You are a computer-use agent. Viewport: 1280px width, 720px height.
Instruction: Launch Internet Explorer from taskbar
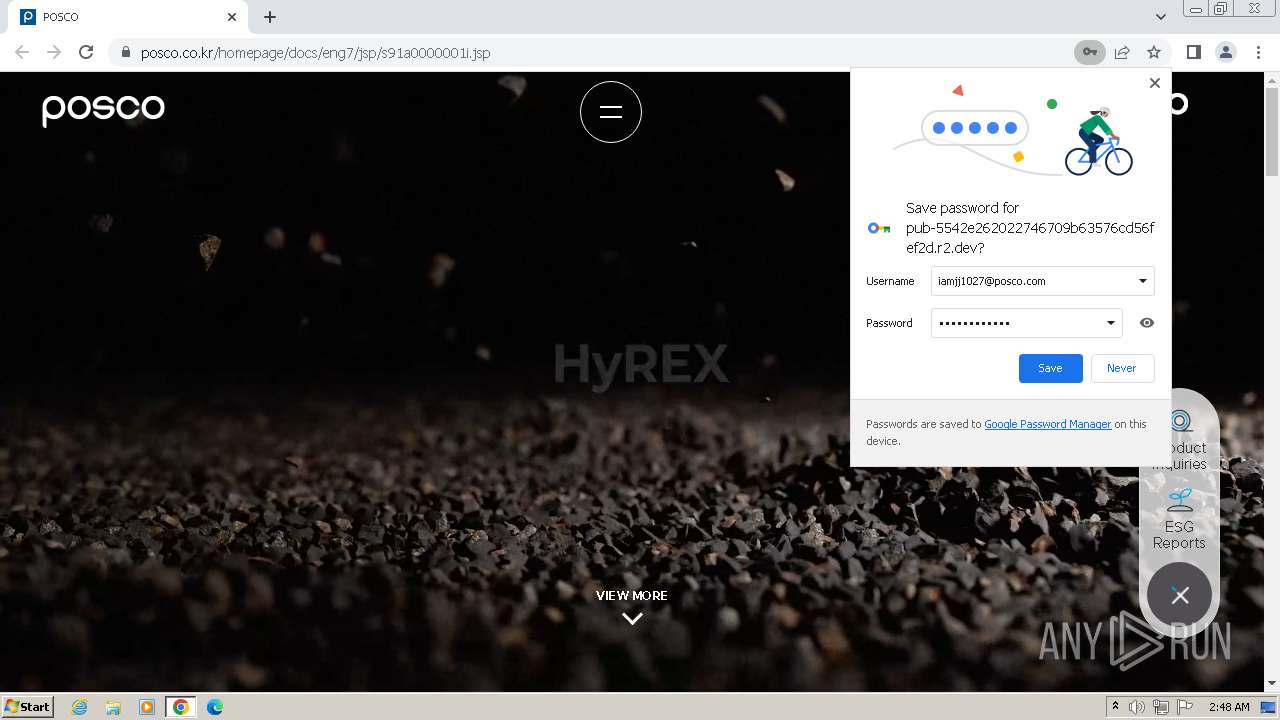[79, 707]
